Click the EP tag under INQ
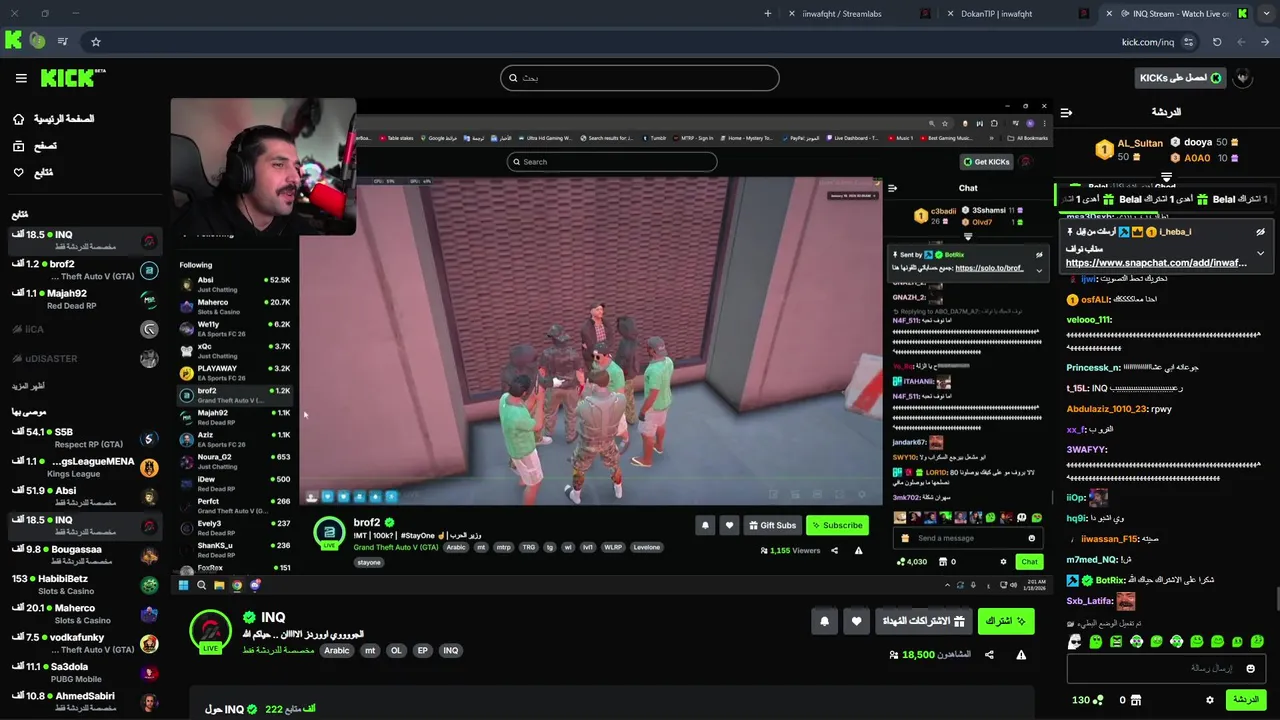This screenshot has height=720, width=1280. 423,651
